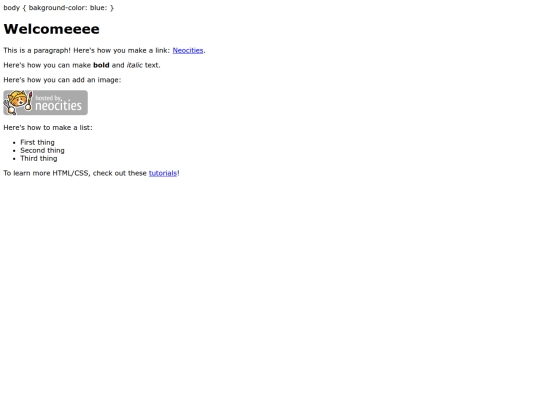Click the stray CSS text at top
Viewport: 540px width, 405px height.
tap(59, 8)
